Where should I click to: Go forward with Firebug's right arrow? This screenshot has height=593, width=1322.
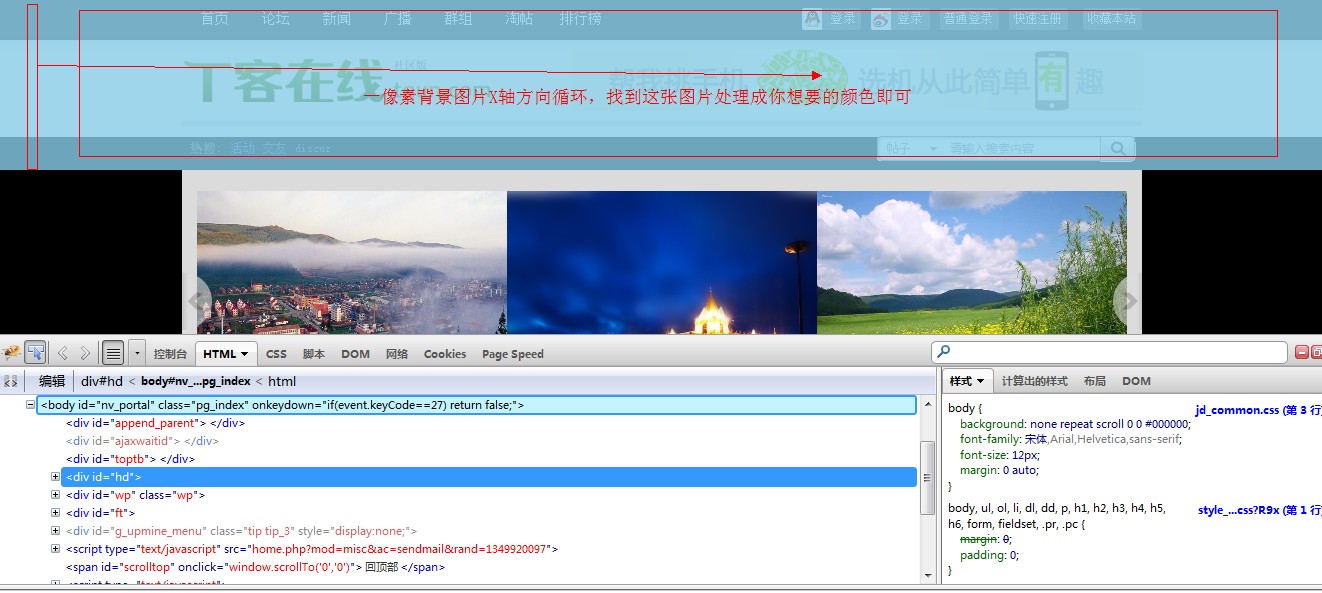pyautogui.click(x=85, y=353)
